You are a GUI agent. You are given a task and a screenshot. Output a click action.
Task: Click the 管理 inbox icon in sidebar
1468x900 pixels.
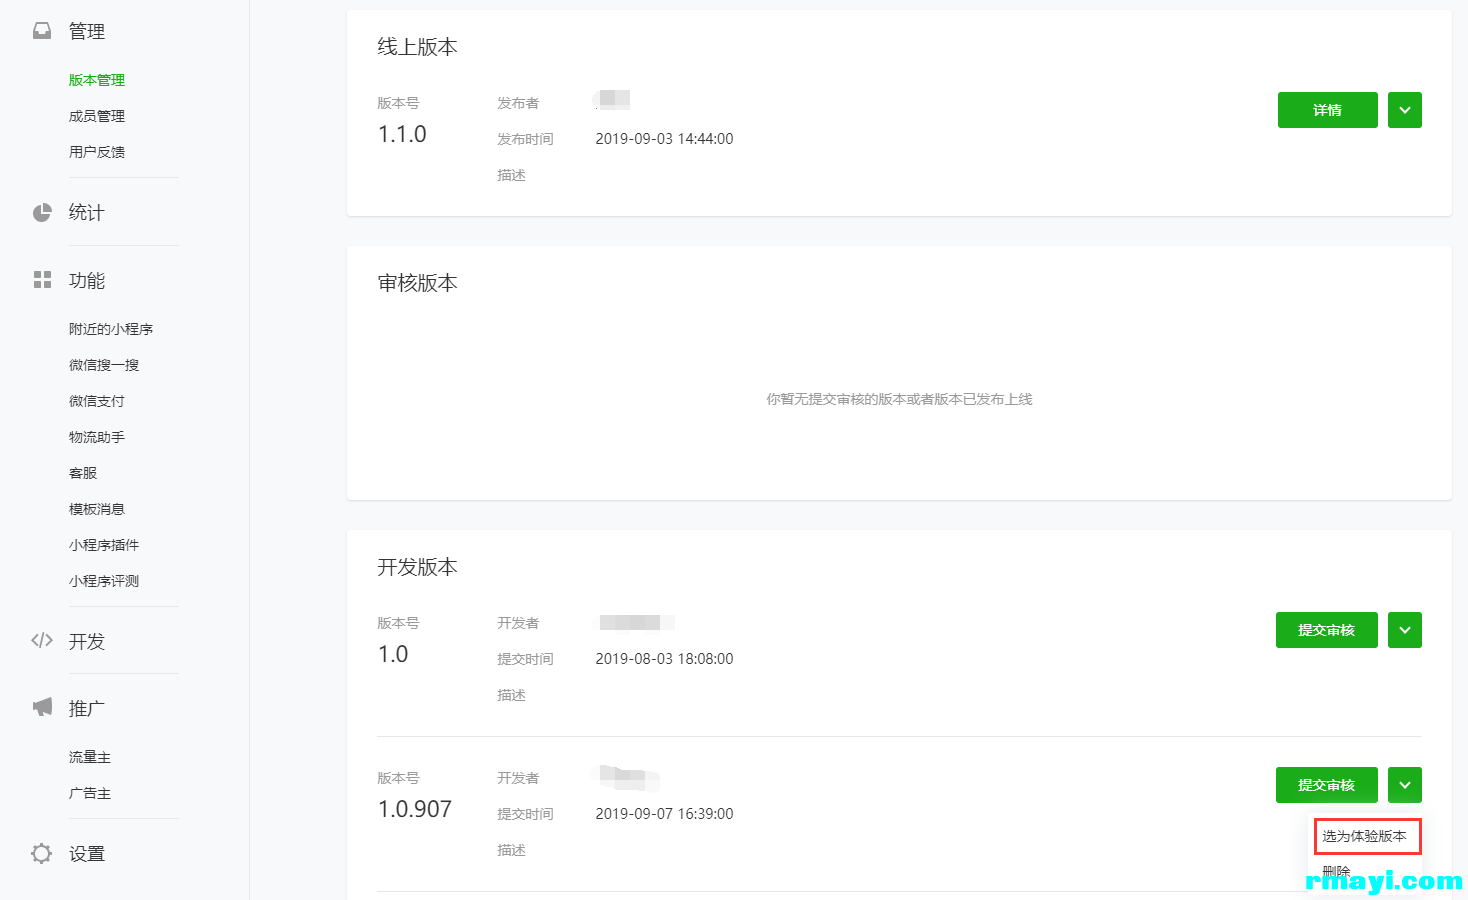coord(42,31)
